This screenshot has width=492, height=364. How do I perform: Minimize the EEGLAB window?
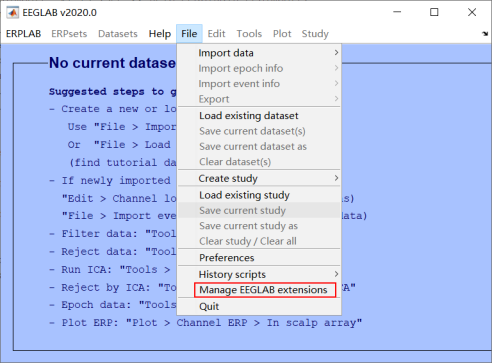click(397, 12)
